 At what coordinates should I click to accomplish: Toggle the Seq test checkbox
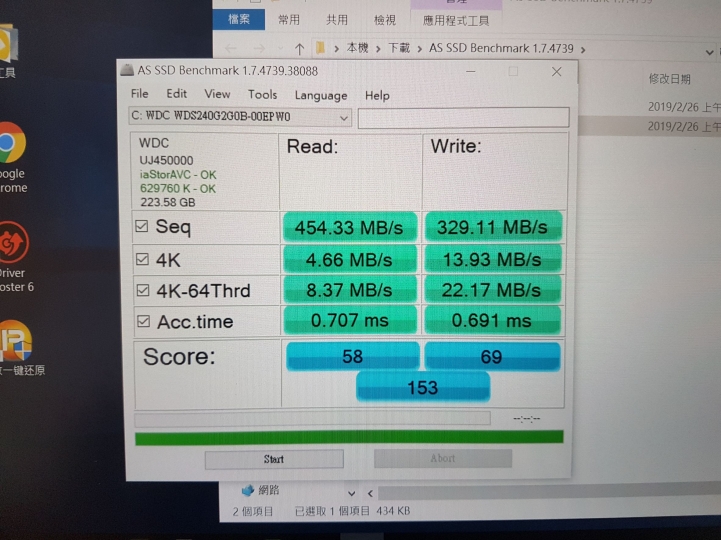pyautogui.click(x=142, y=226)
